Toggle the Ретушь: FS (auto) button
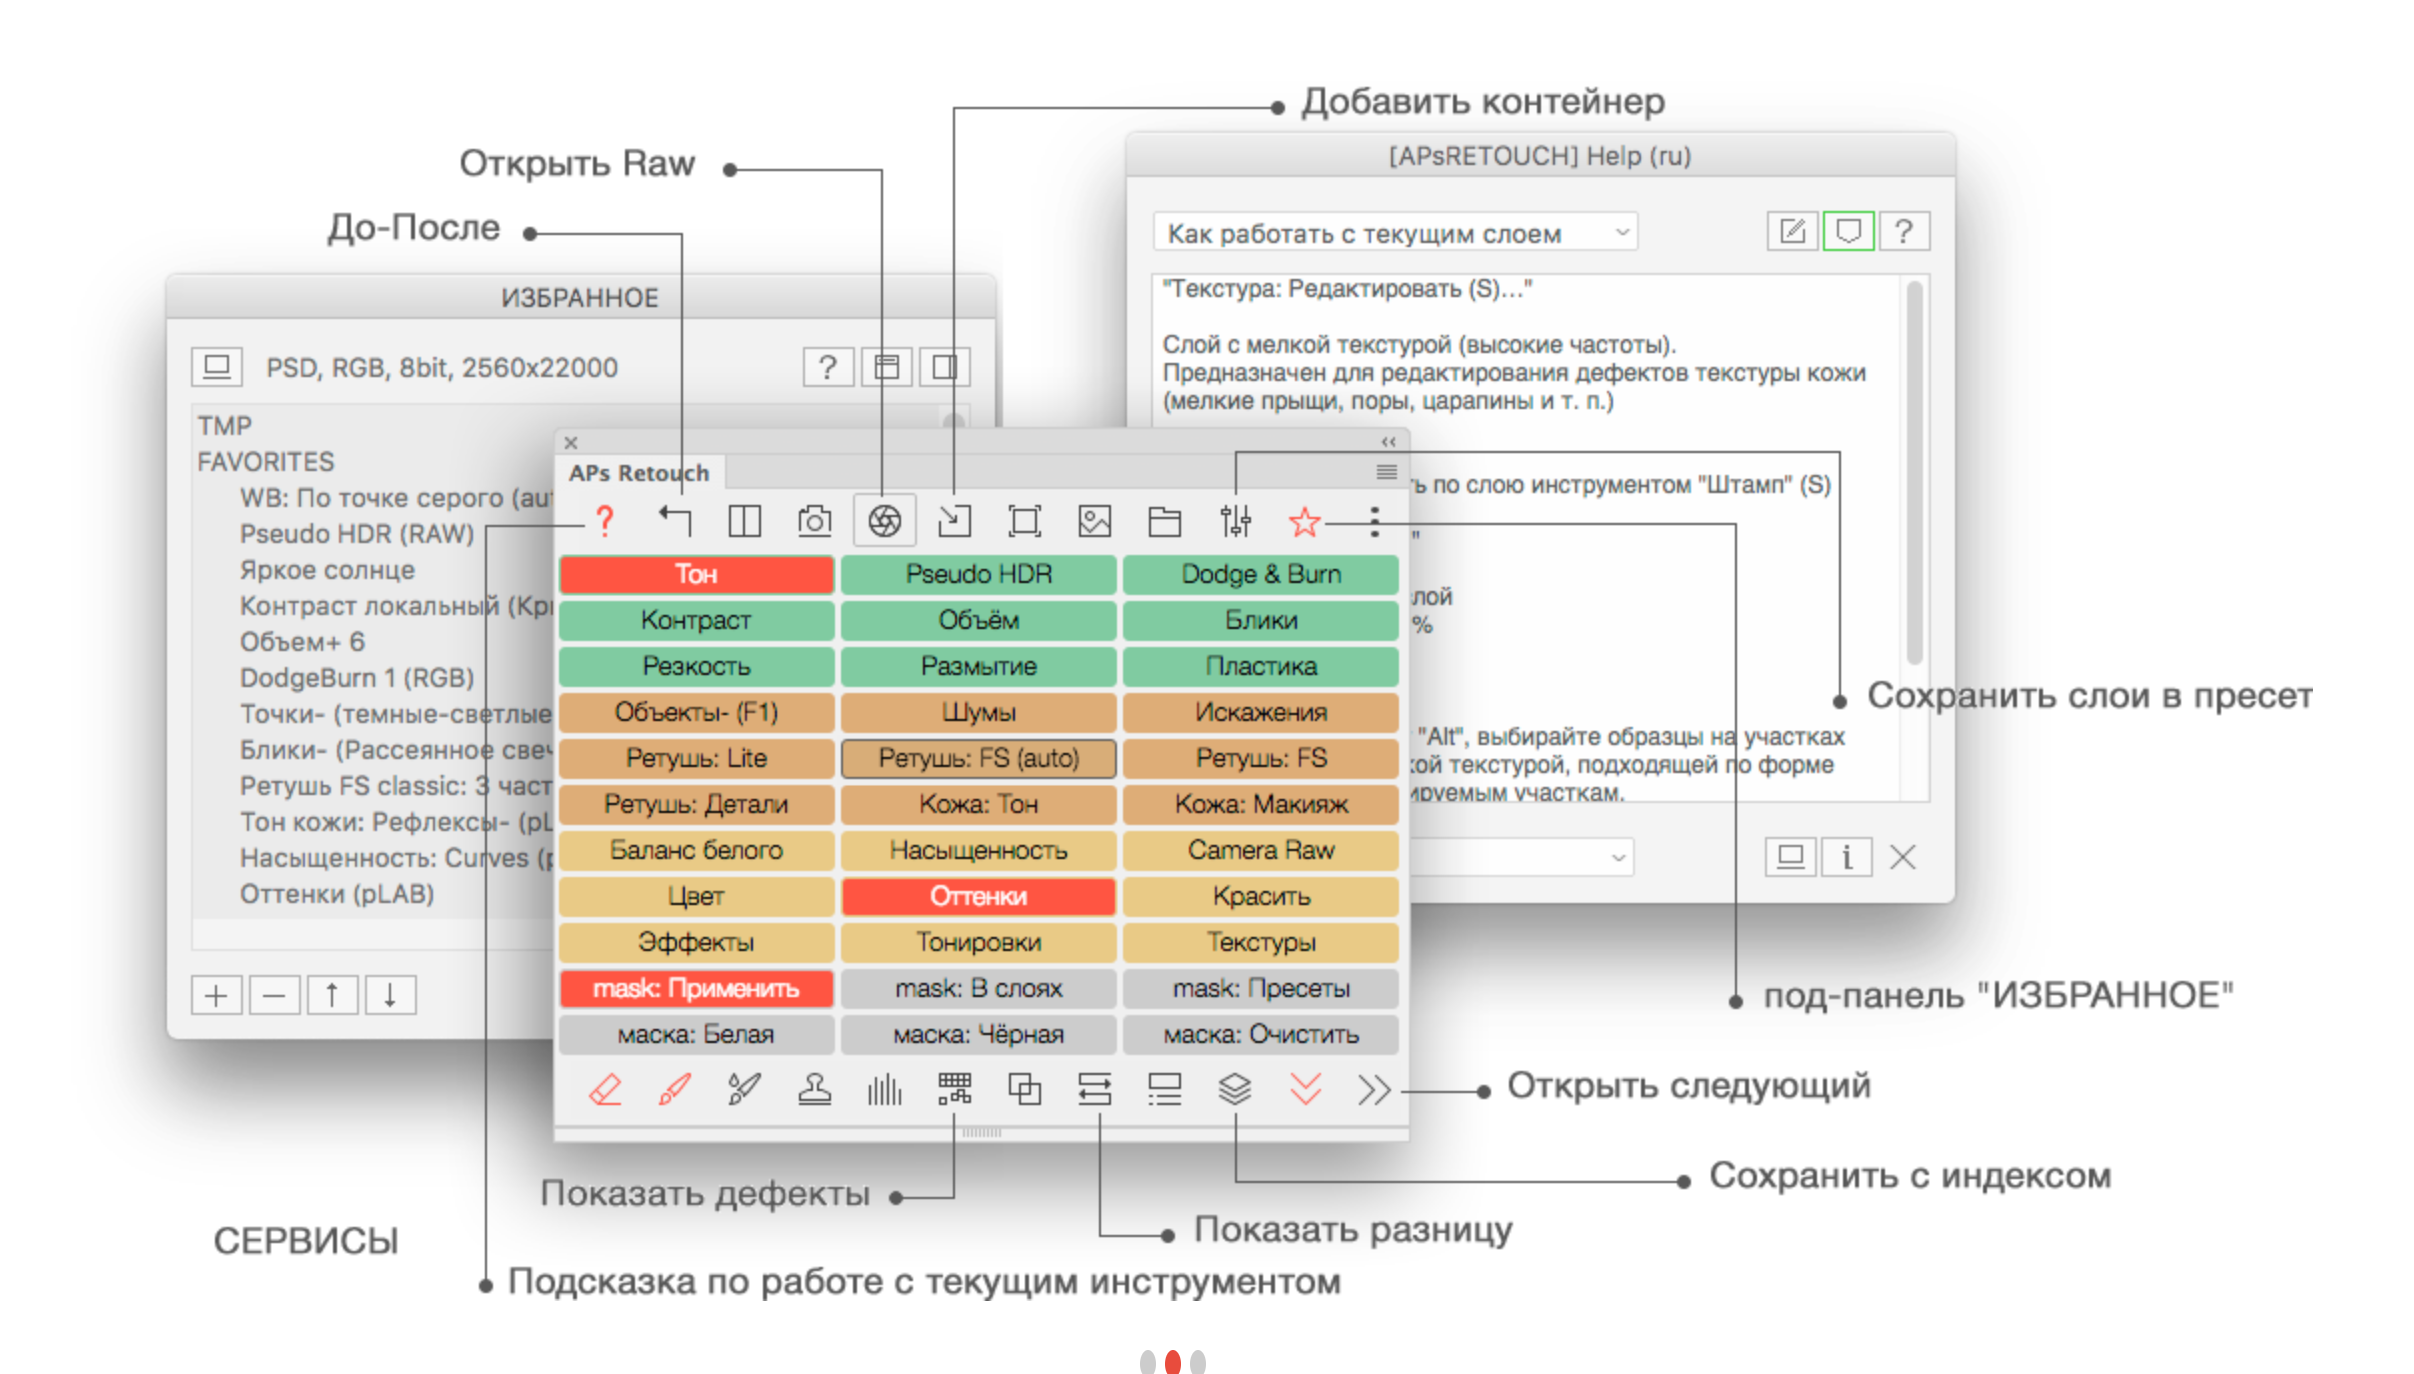 click(978, 758)
